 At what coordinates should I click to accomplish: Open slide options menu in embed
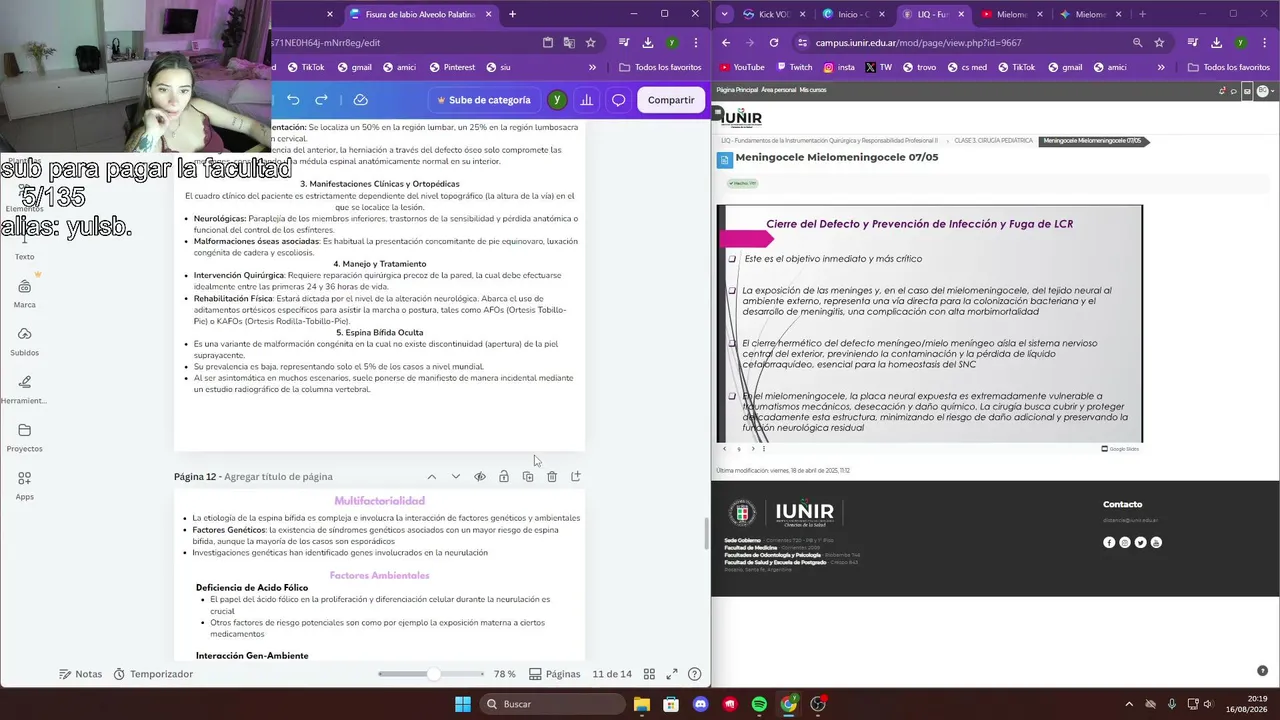[764, 448]
